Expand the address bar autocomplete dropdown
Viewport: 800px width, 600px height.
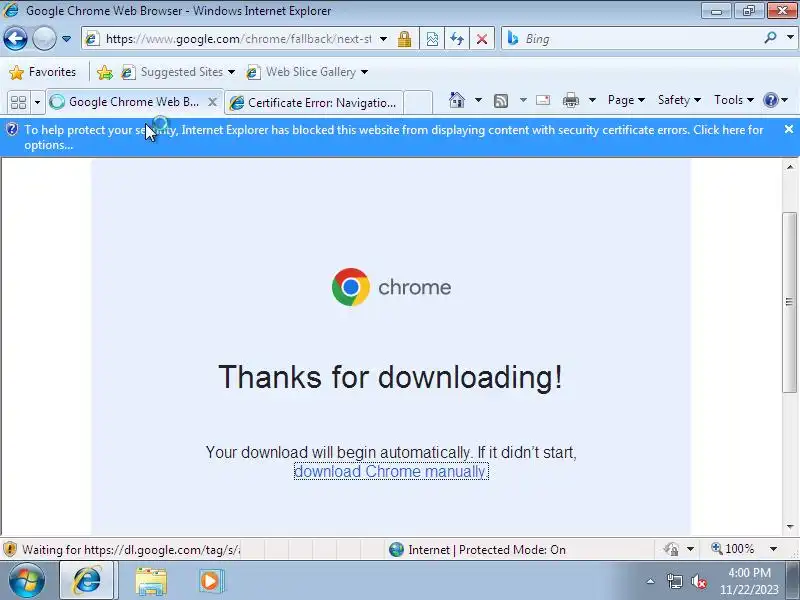click(383, 39)
